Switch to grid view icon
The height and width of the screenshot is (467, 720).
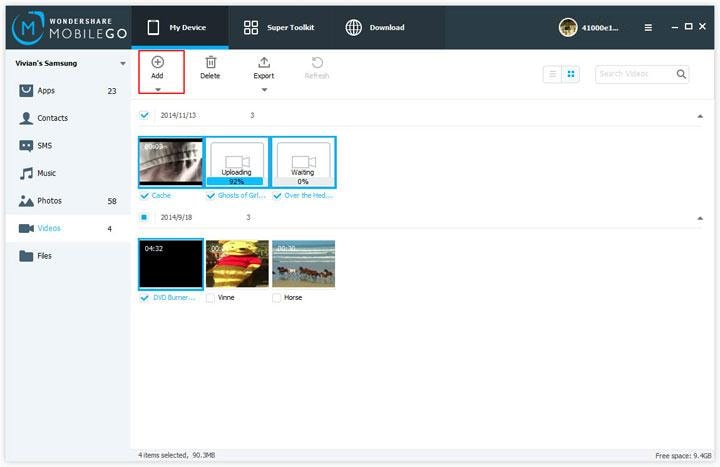click(x=571, y=74)
